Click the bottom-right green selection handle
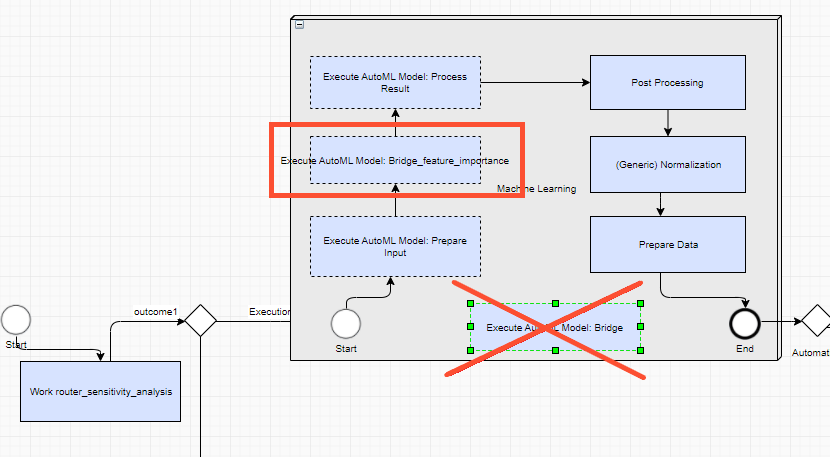 [640, 351]
